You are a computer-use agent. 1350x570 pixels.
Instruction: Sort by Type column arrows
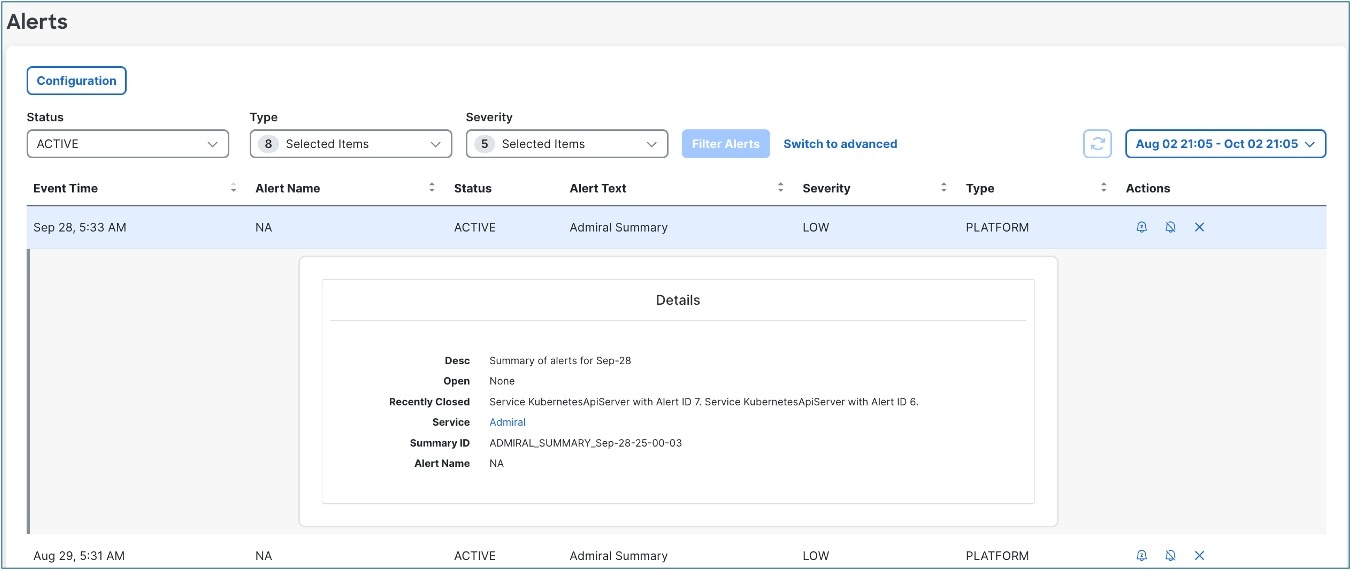tap(1104, 188)
